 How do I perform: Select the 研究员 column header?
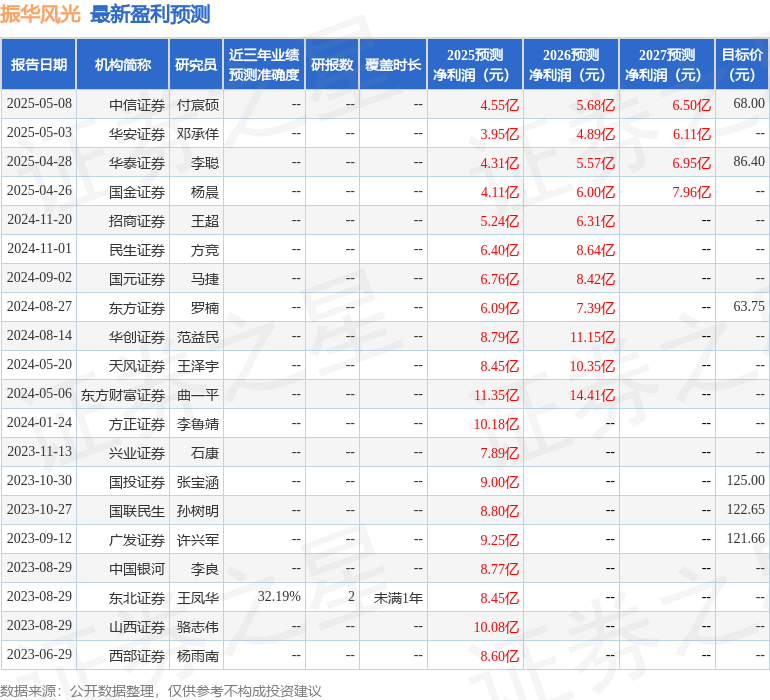196,64
